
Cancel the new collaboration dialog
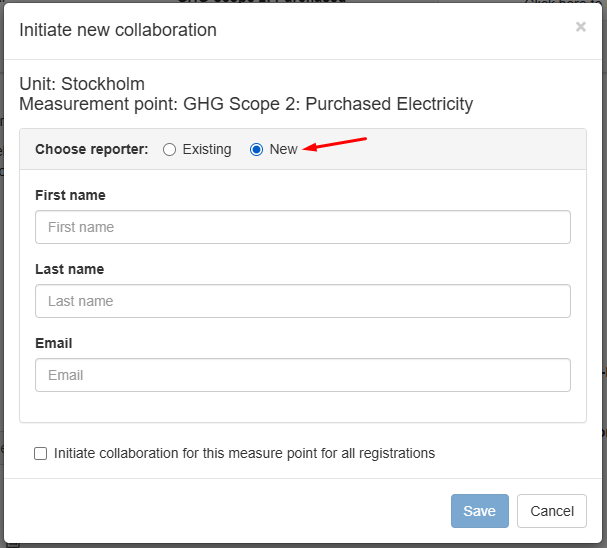tap(551, 511)
